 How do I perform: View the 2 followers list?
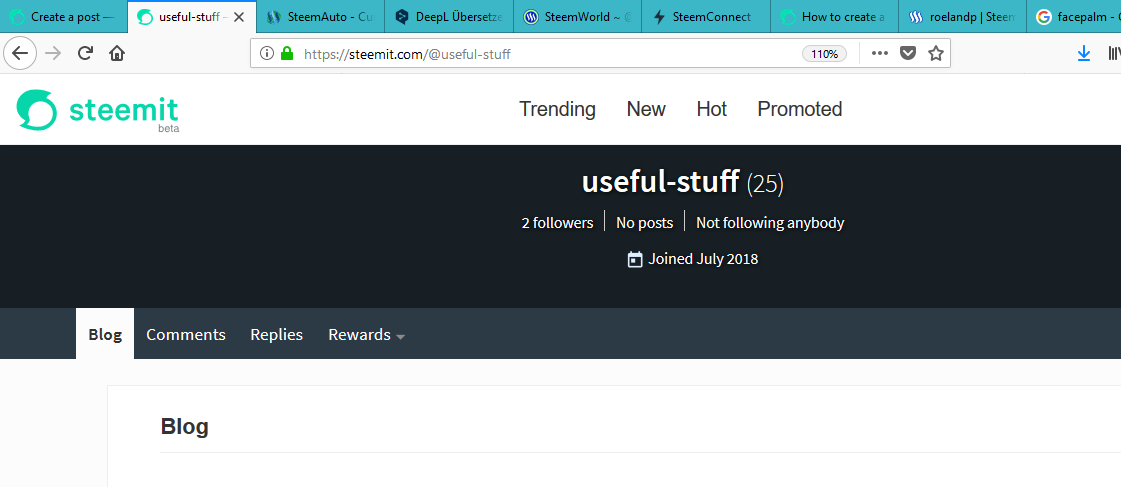pos(557,223)
